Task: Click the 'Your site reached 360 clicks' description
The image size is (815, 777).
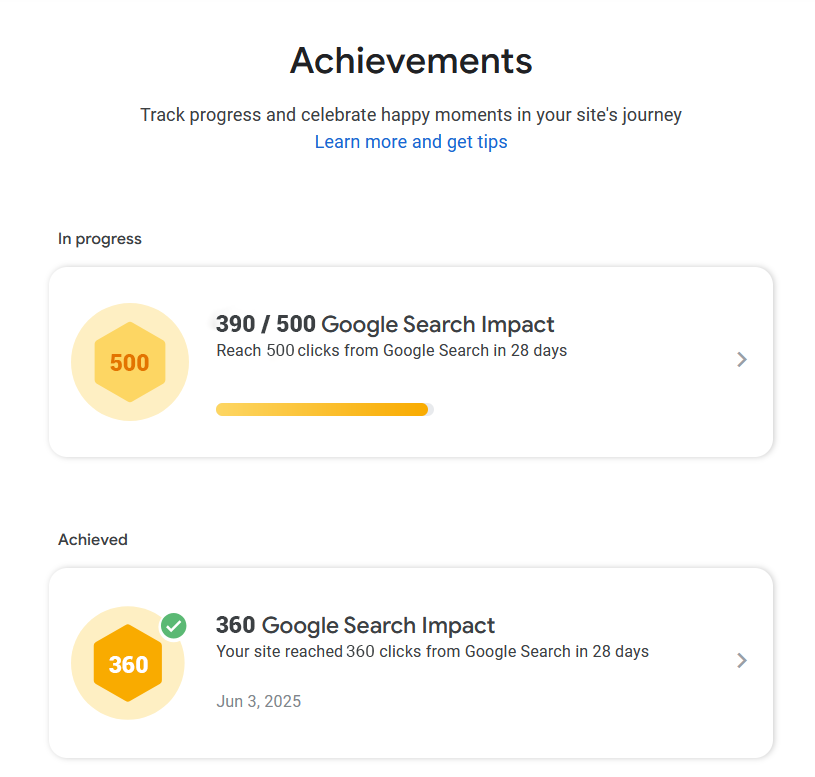Action: tap(432, 652)
